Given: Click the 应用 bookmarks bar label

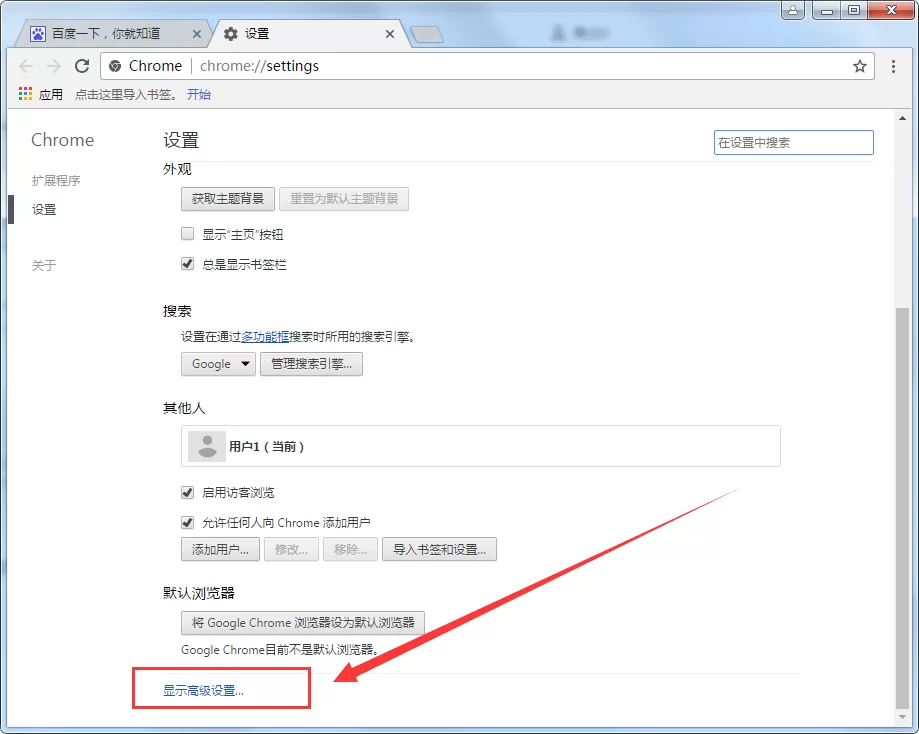Looking at the screenshot, I should coord(51,94).
